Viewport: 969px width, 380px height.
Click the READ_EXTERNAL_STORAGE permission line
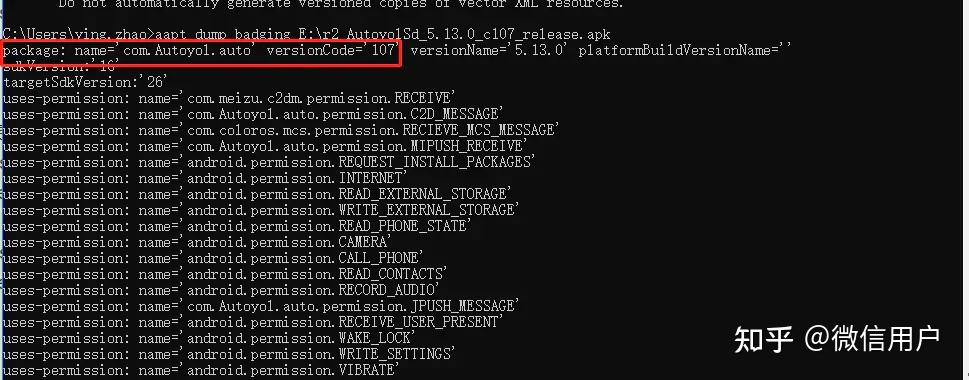pos(256,195)
